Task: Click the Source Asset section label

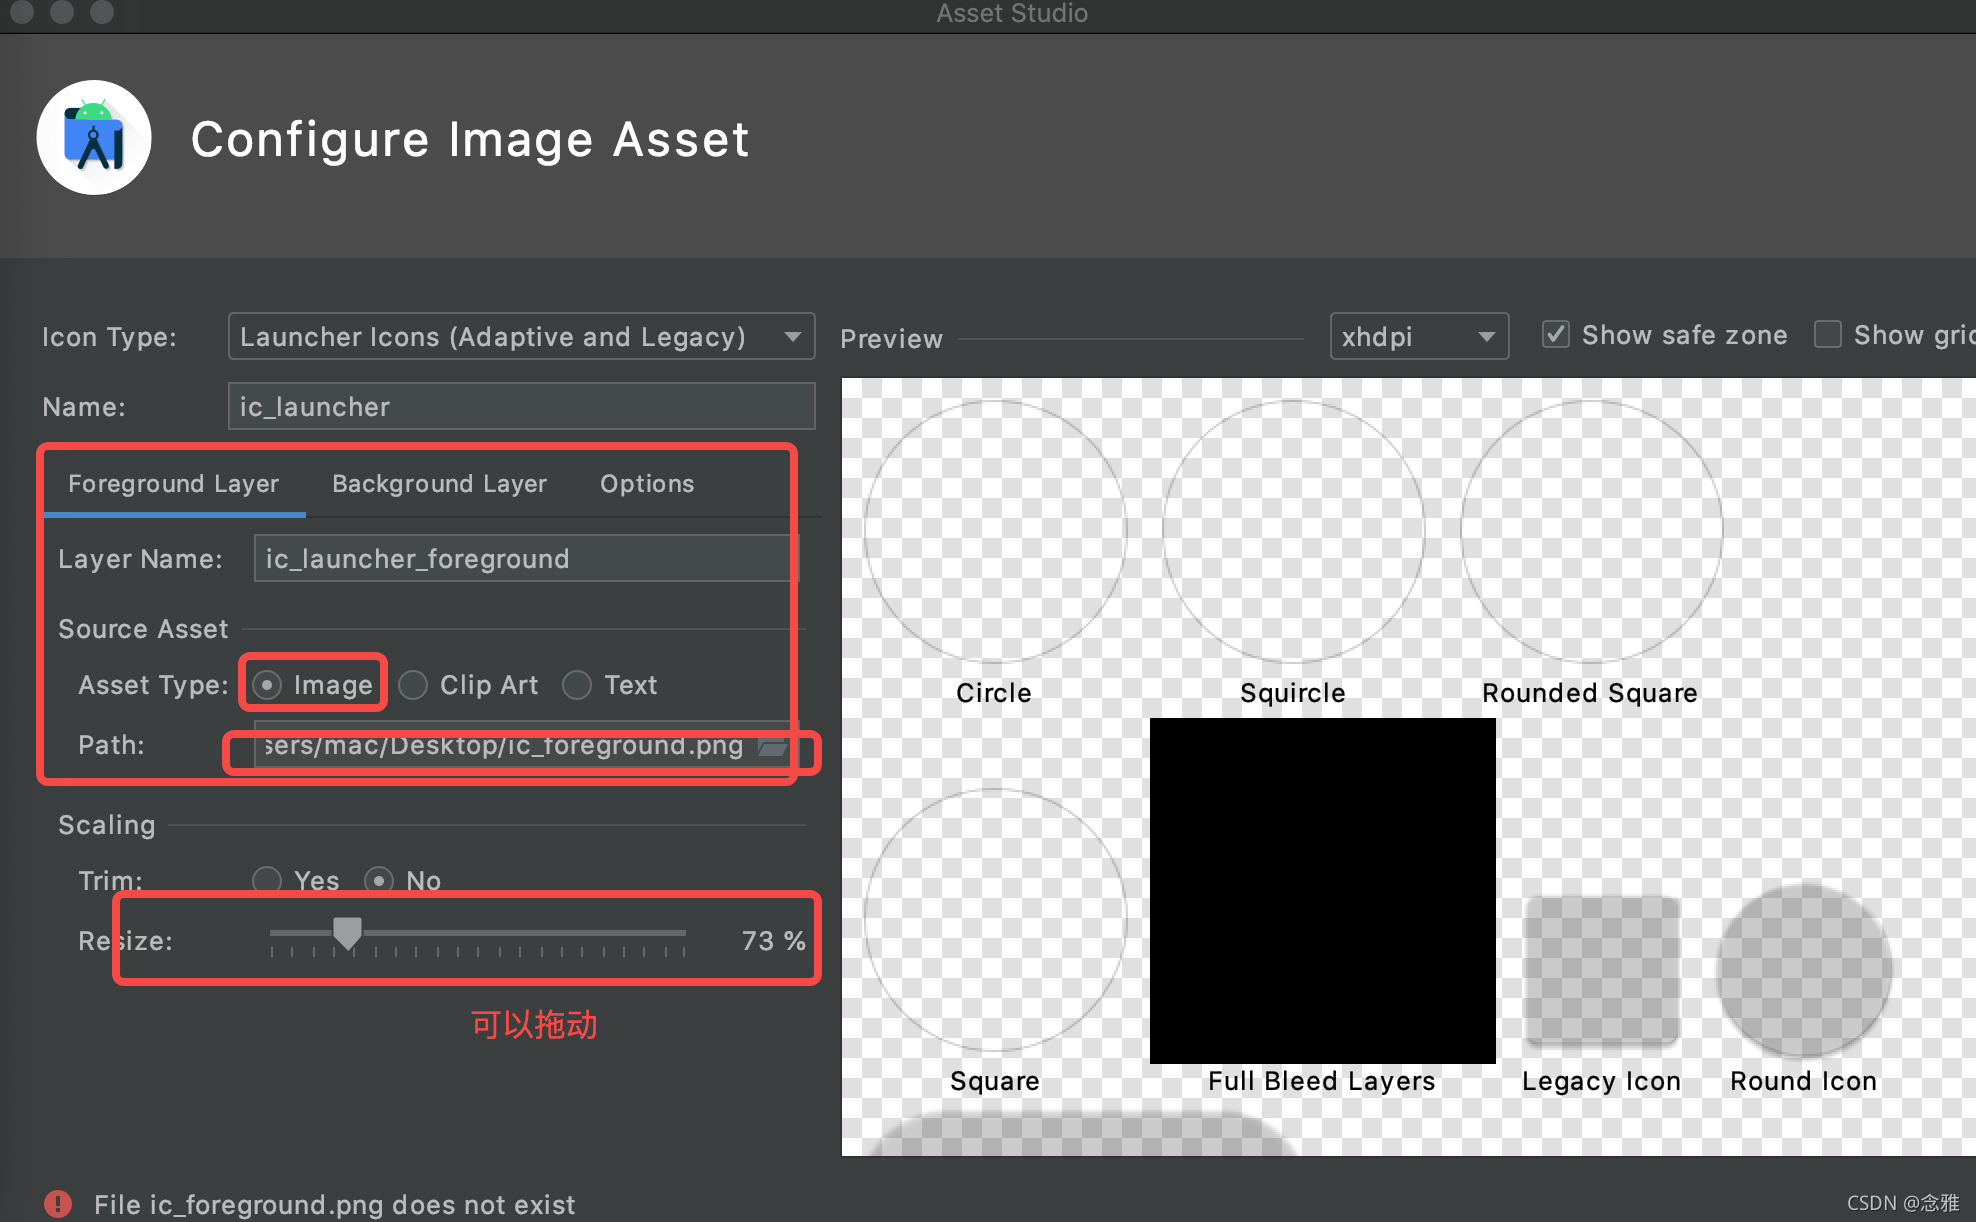Action: 143,629
